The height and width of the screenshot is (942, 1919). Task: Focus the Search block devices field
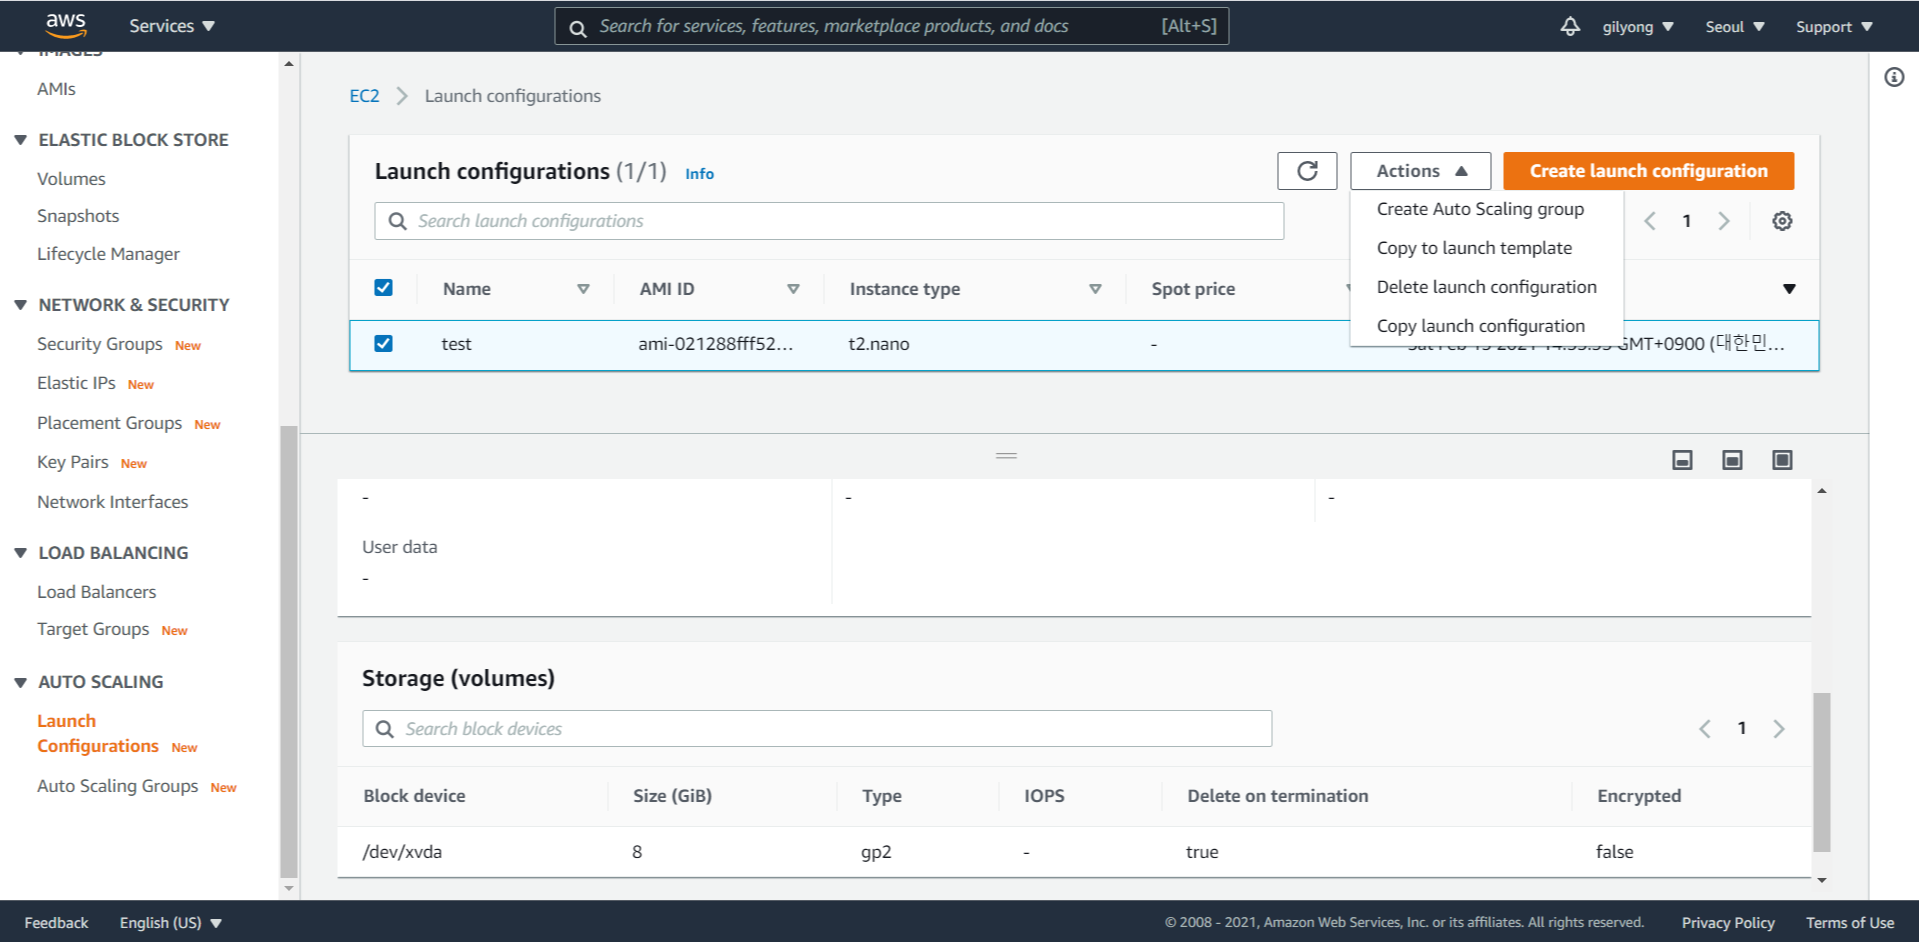pos(817,729)
